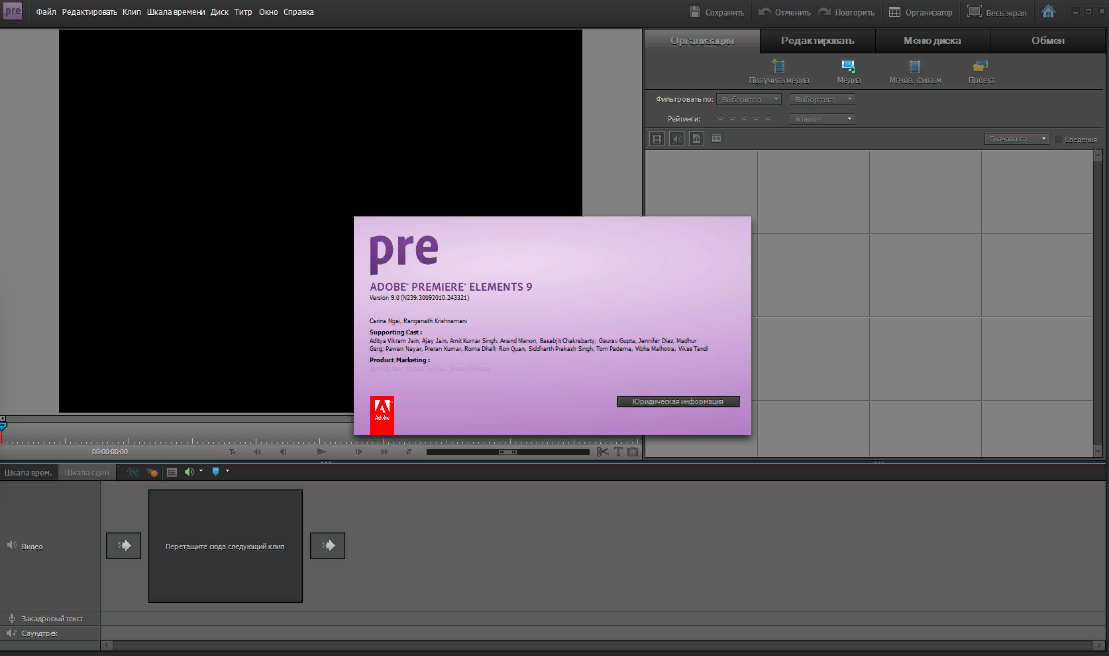
Task: Go to previous edit point button
Action: [232, 452]
